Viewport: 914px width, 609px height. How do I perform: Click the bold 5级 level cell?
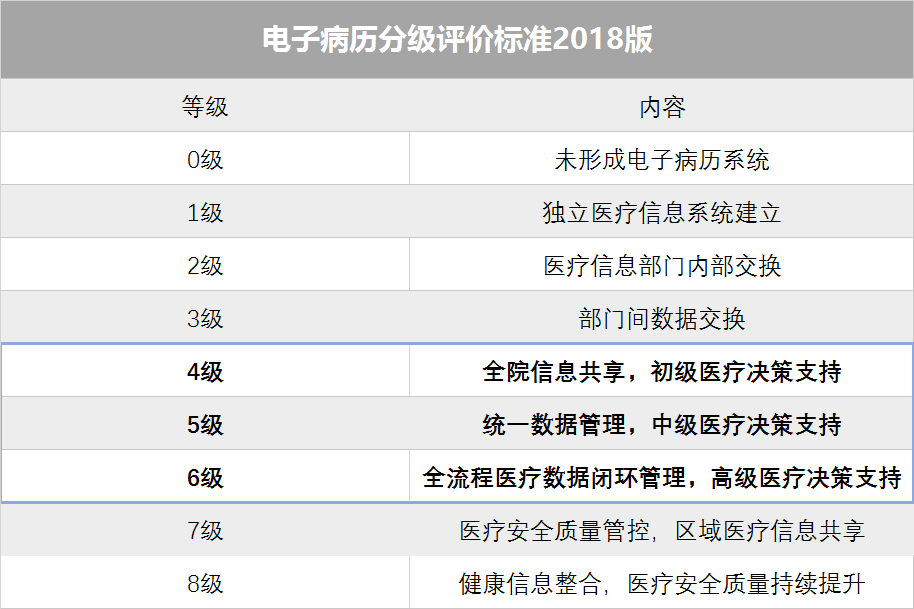(x=205, y=425)
